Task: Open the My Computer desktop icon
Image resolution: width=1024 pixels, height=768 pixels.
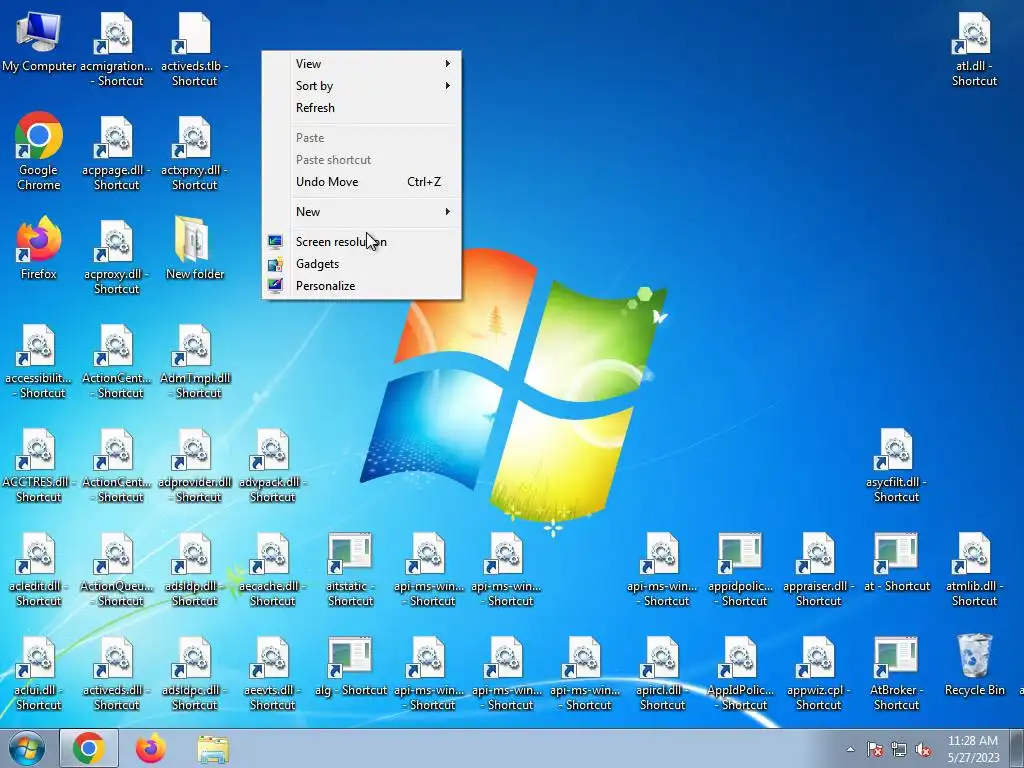Action: click(x=39, y=42)
